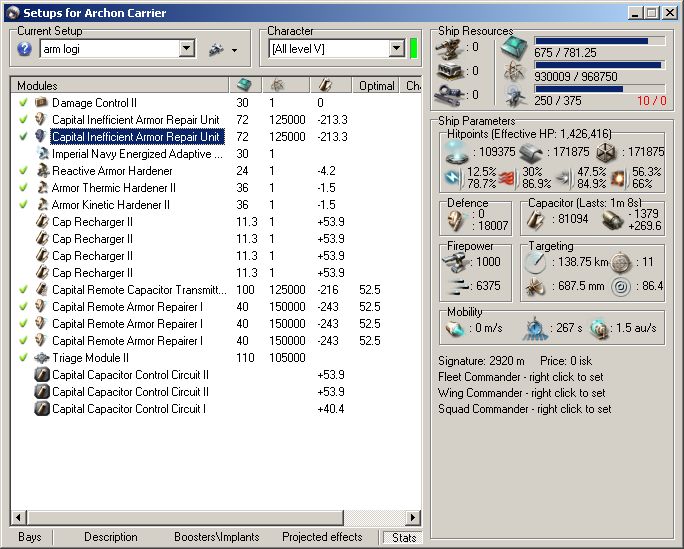Click the shield hitpoints icon
The image size is (684, 549).
[x=456, y=152]
